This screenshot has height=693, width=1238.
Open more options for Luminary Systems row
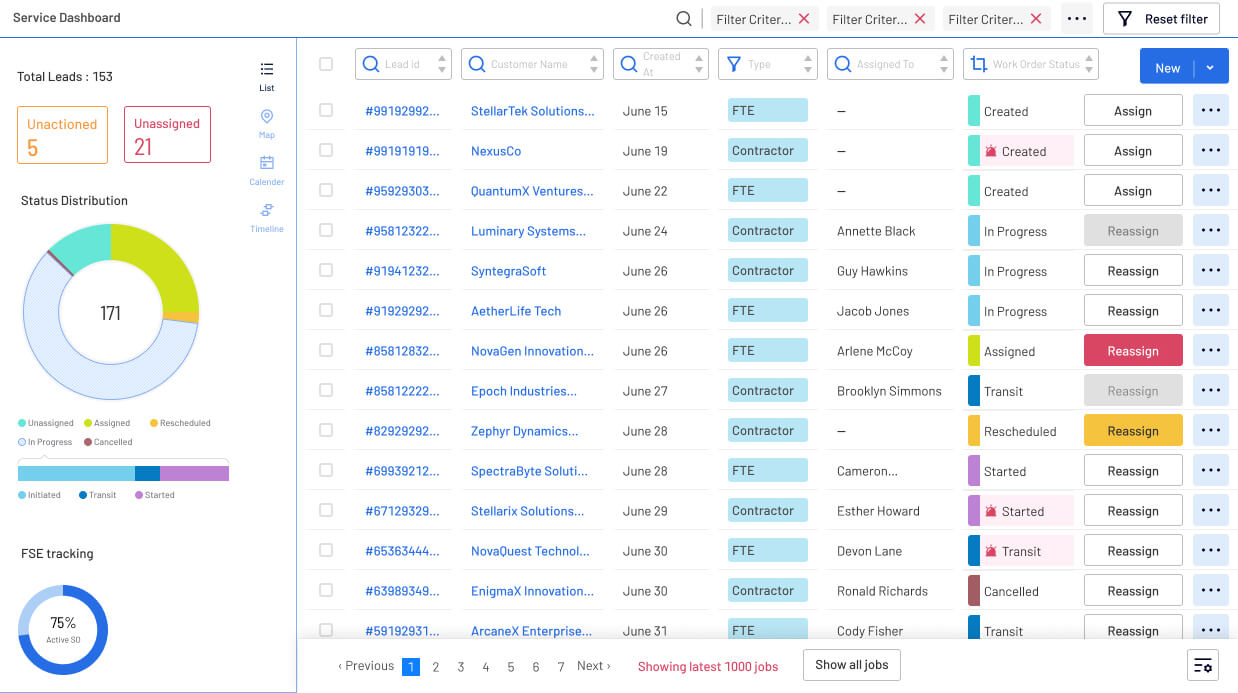tap(1210, 230)
